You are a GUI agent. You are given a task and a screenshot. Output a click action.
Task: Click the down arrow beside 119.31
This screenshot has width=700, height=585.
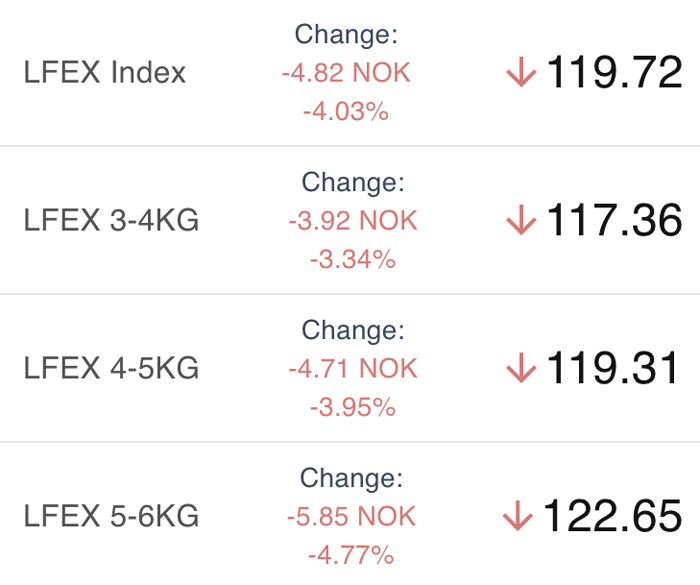tap(521, 368)
